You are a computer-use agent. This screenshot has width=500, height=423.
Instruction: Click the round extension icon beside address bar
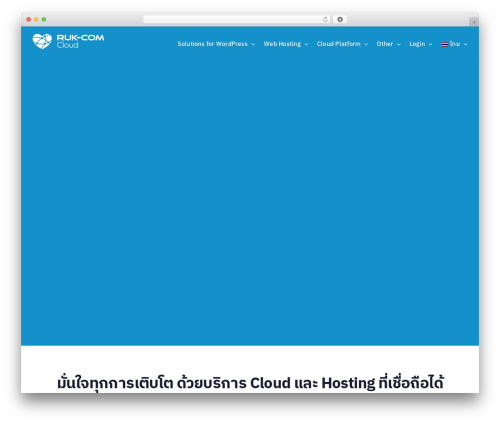340,20
